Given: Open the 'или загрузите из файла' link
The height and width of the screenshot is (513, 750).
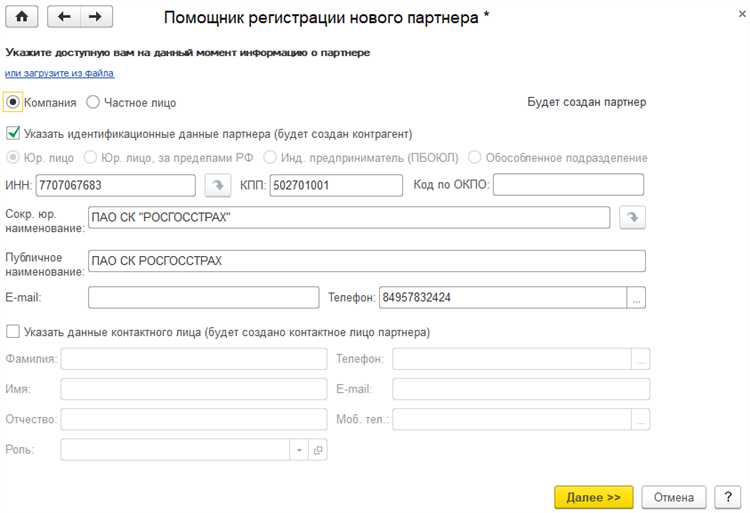Looking at the screenshot, I should pyautogui.click(x=60, y=73).
